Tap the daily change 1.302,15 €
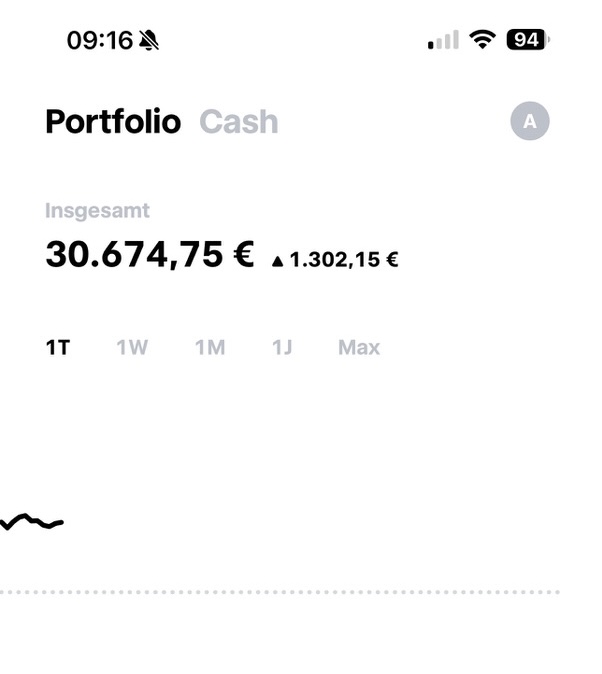 pos(343,260)
